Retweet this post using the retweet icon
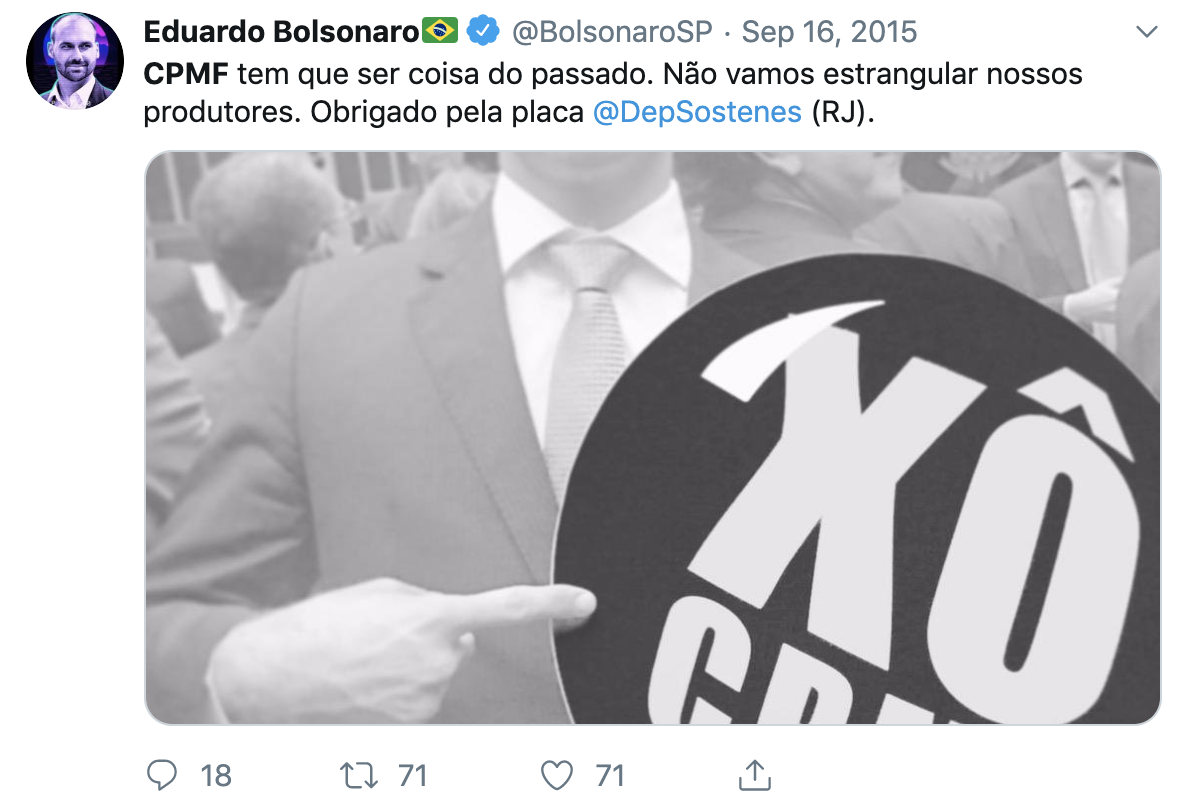The image size is (1188, 810). point(358,775)
